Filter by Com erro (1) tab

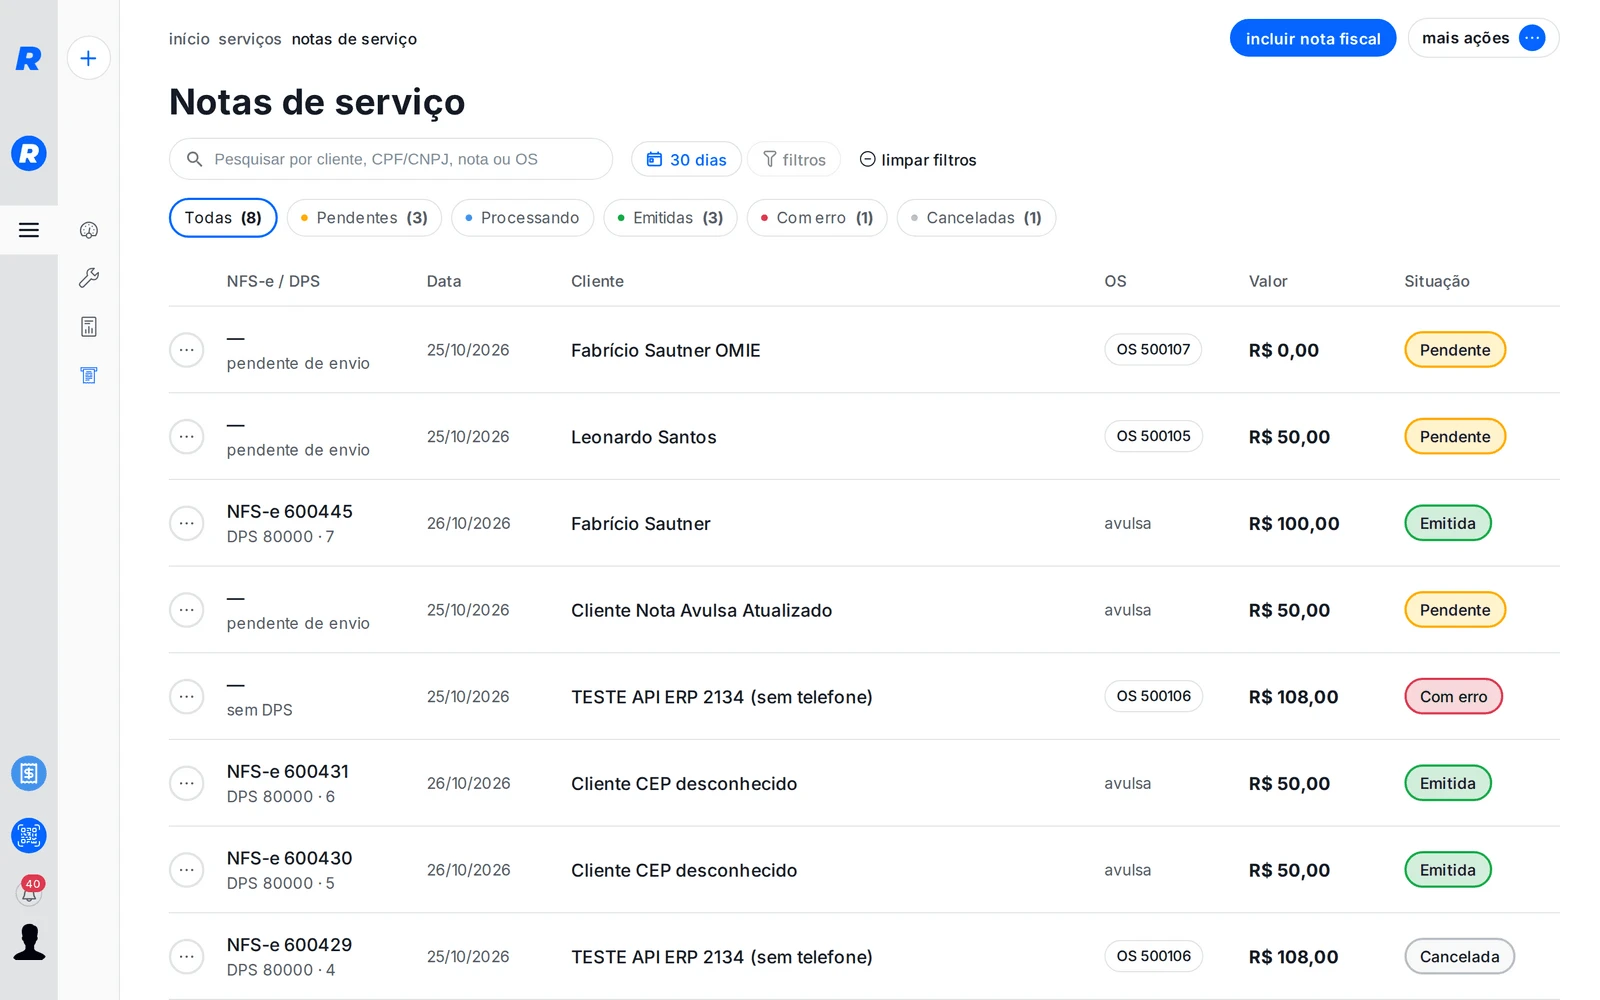pyautogui.click(x=817, y=218)
